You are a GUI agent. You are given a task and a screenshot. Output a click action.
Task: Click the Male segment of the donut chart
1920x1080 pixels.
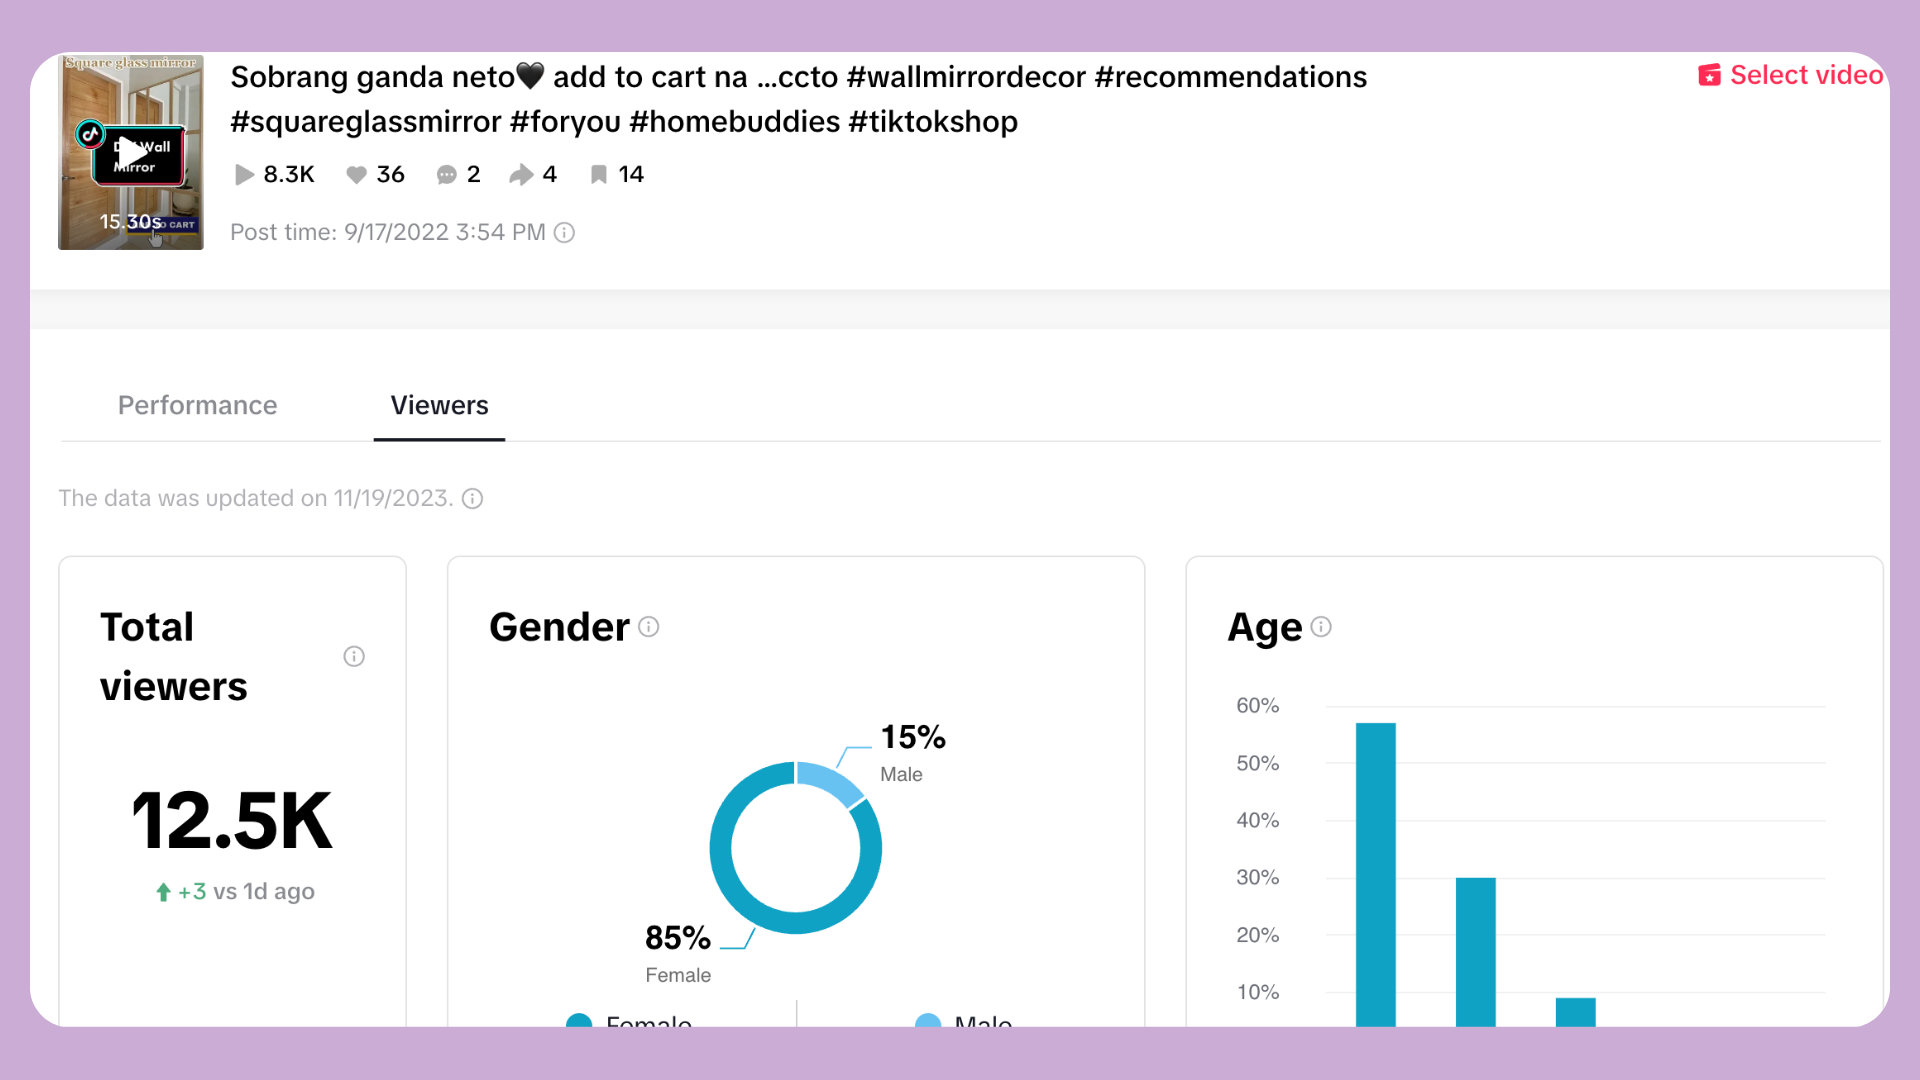(x=830, y=780)
